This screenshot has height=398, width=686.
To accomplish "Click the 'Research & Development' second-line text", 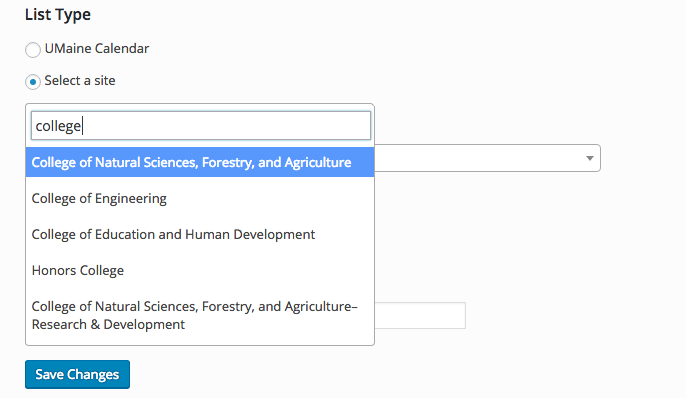I will [108, 325].
